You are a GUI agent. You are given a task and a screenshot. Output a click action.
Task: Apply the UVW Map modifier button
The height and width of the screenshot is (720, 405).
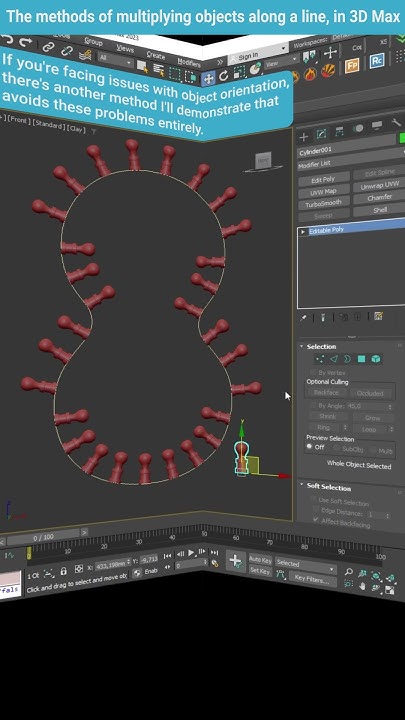(x=324, y=191)
